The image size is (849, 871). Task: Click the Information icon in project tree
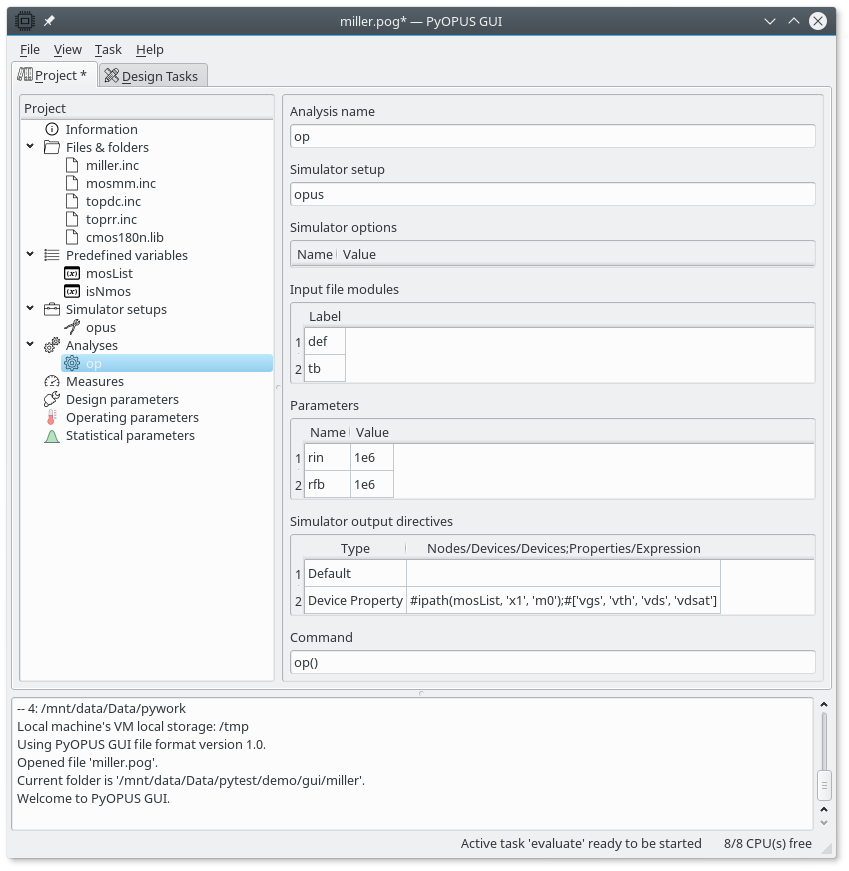(x=52, y=129)
